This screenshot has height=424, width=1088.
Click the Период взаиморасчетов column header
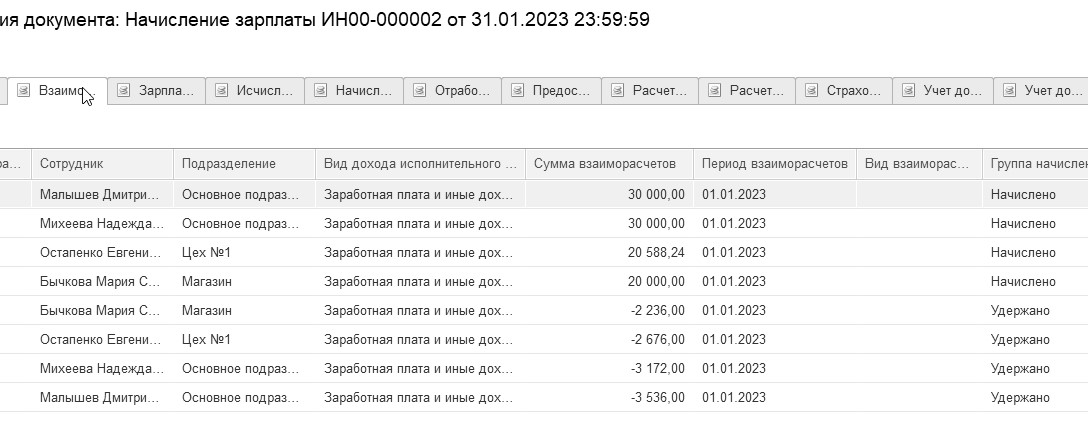(774, 164)
